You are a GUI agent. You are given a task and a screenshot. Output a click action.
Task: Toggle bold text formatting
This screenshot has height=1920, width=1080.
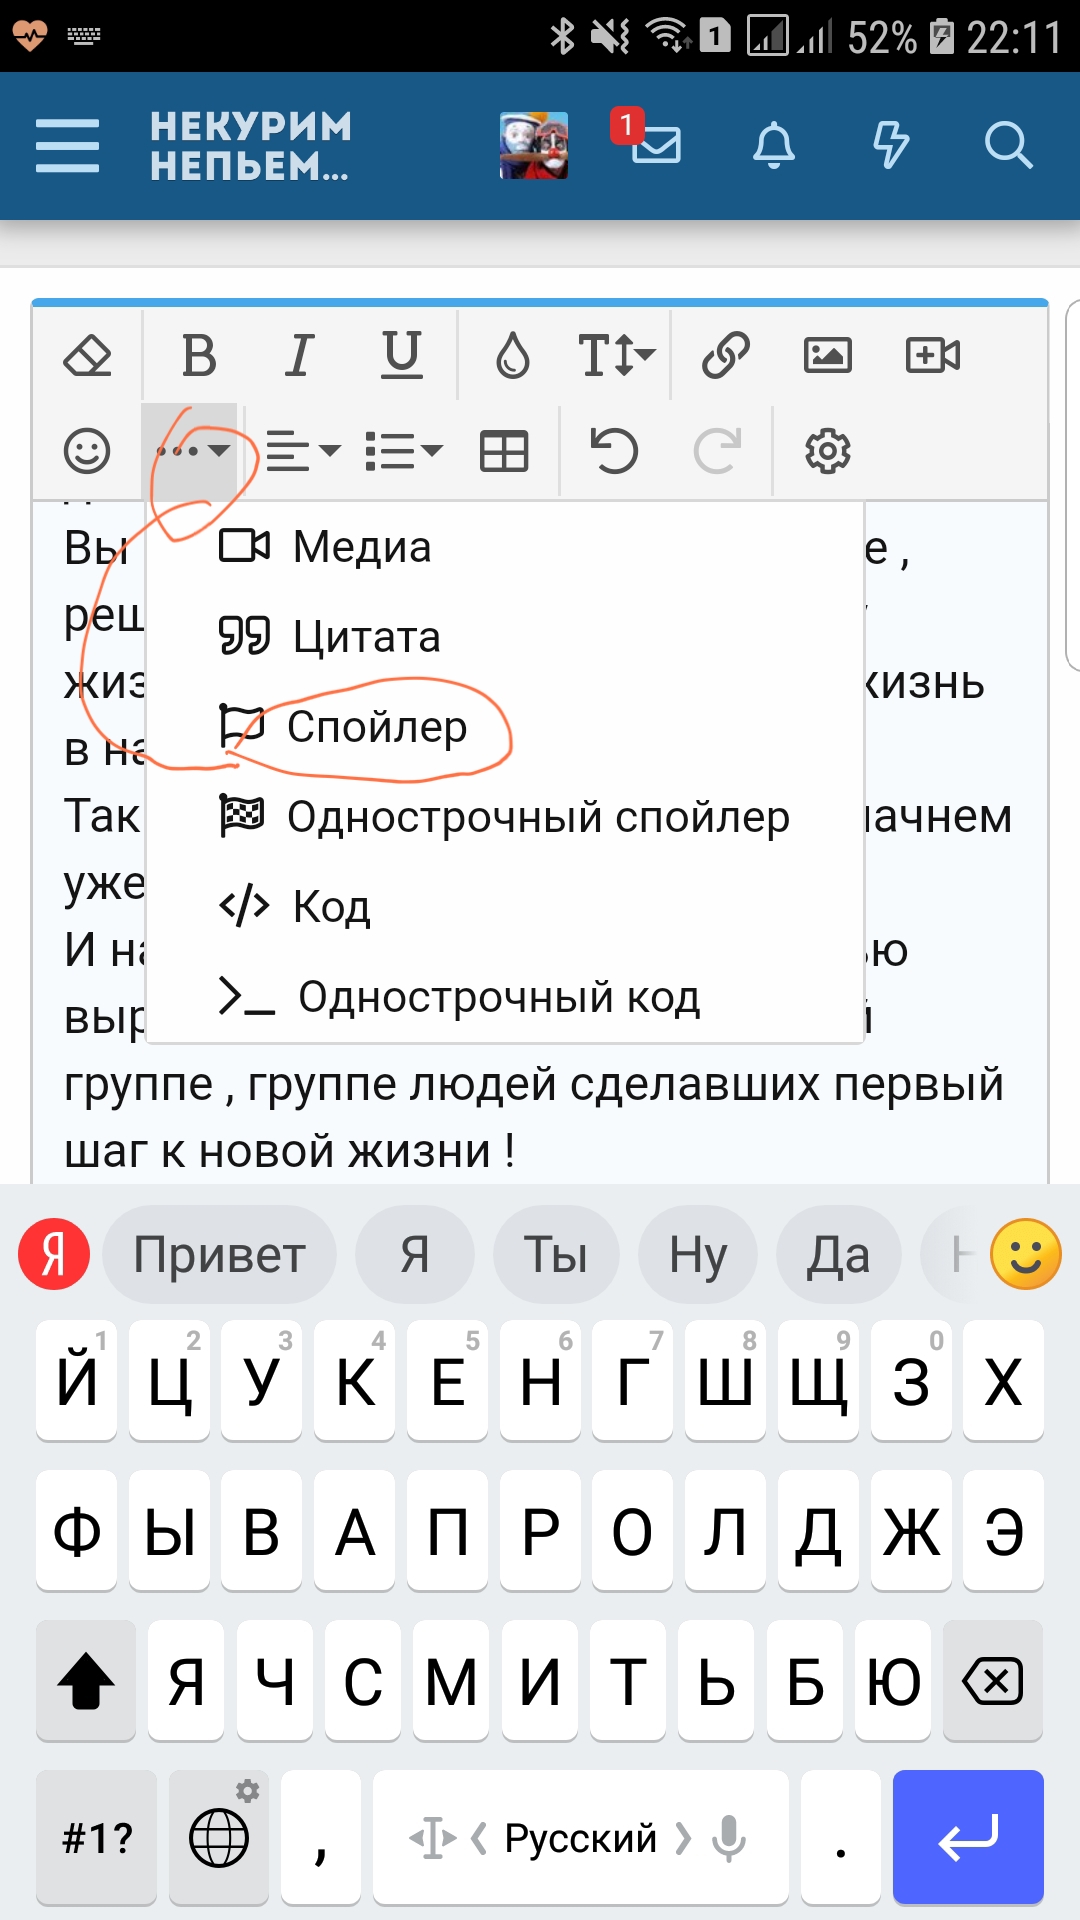(199, 355)
